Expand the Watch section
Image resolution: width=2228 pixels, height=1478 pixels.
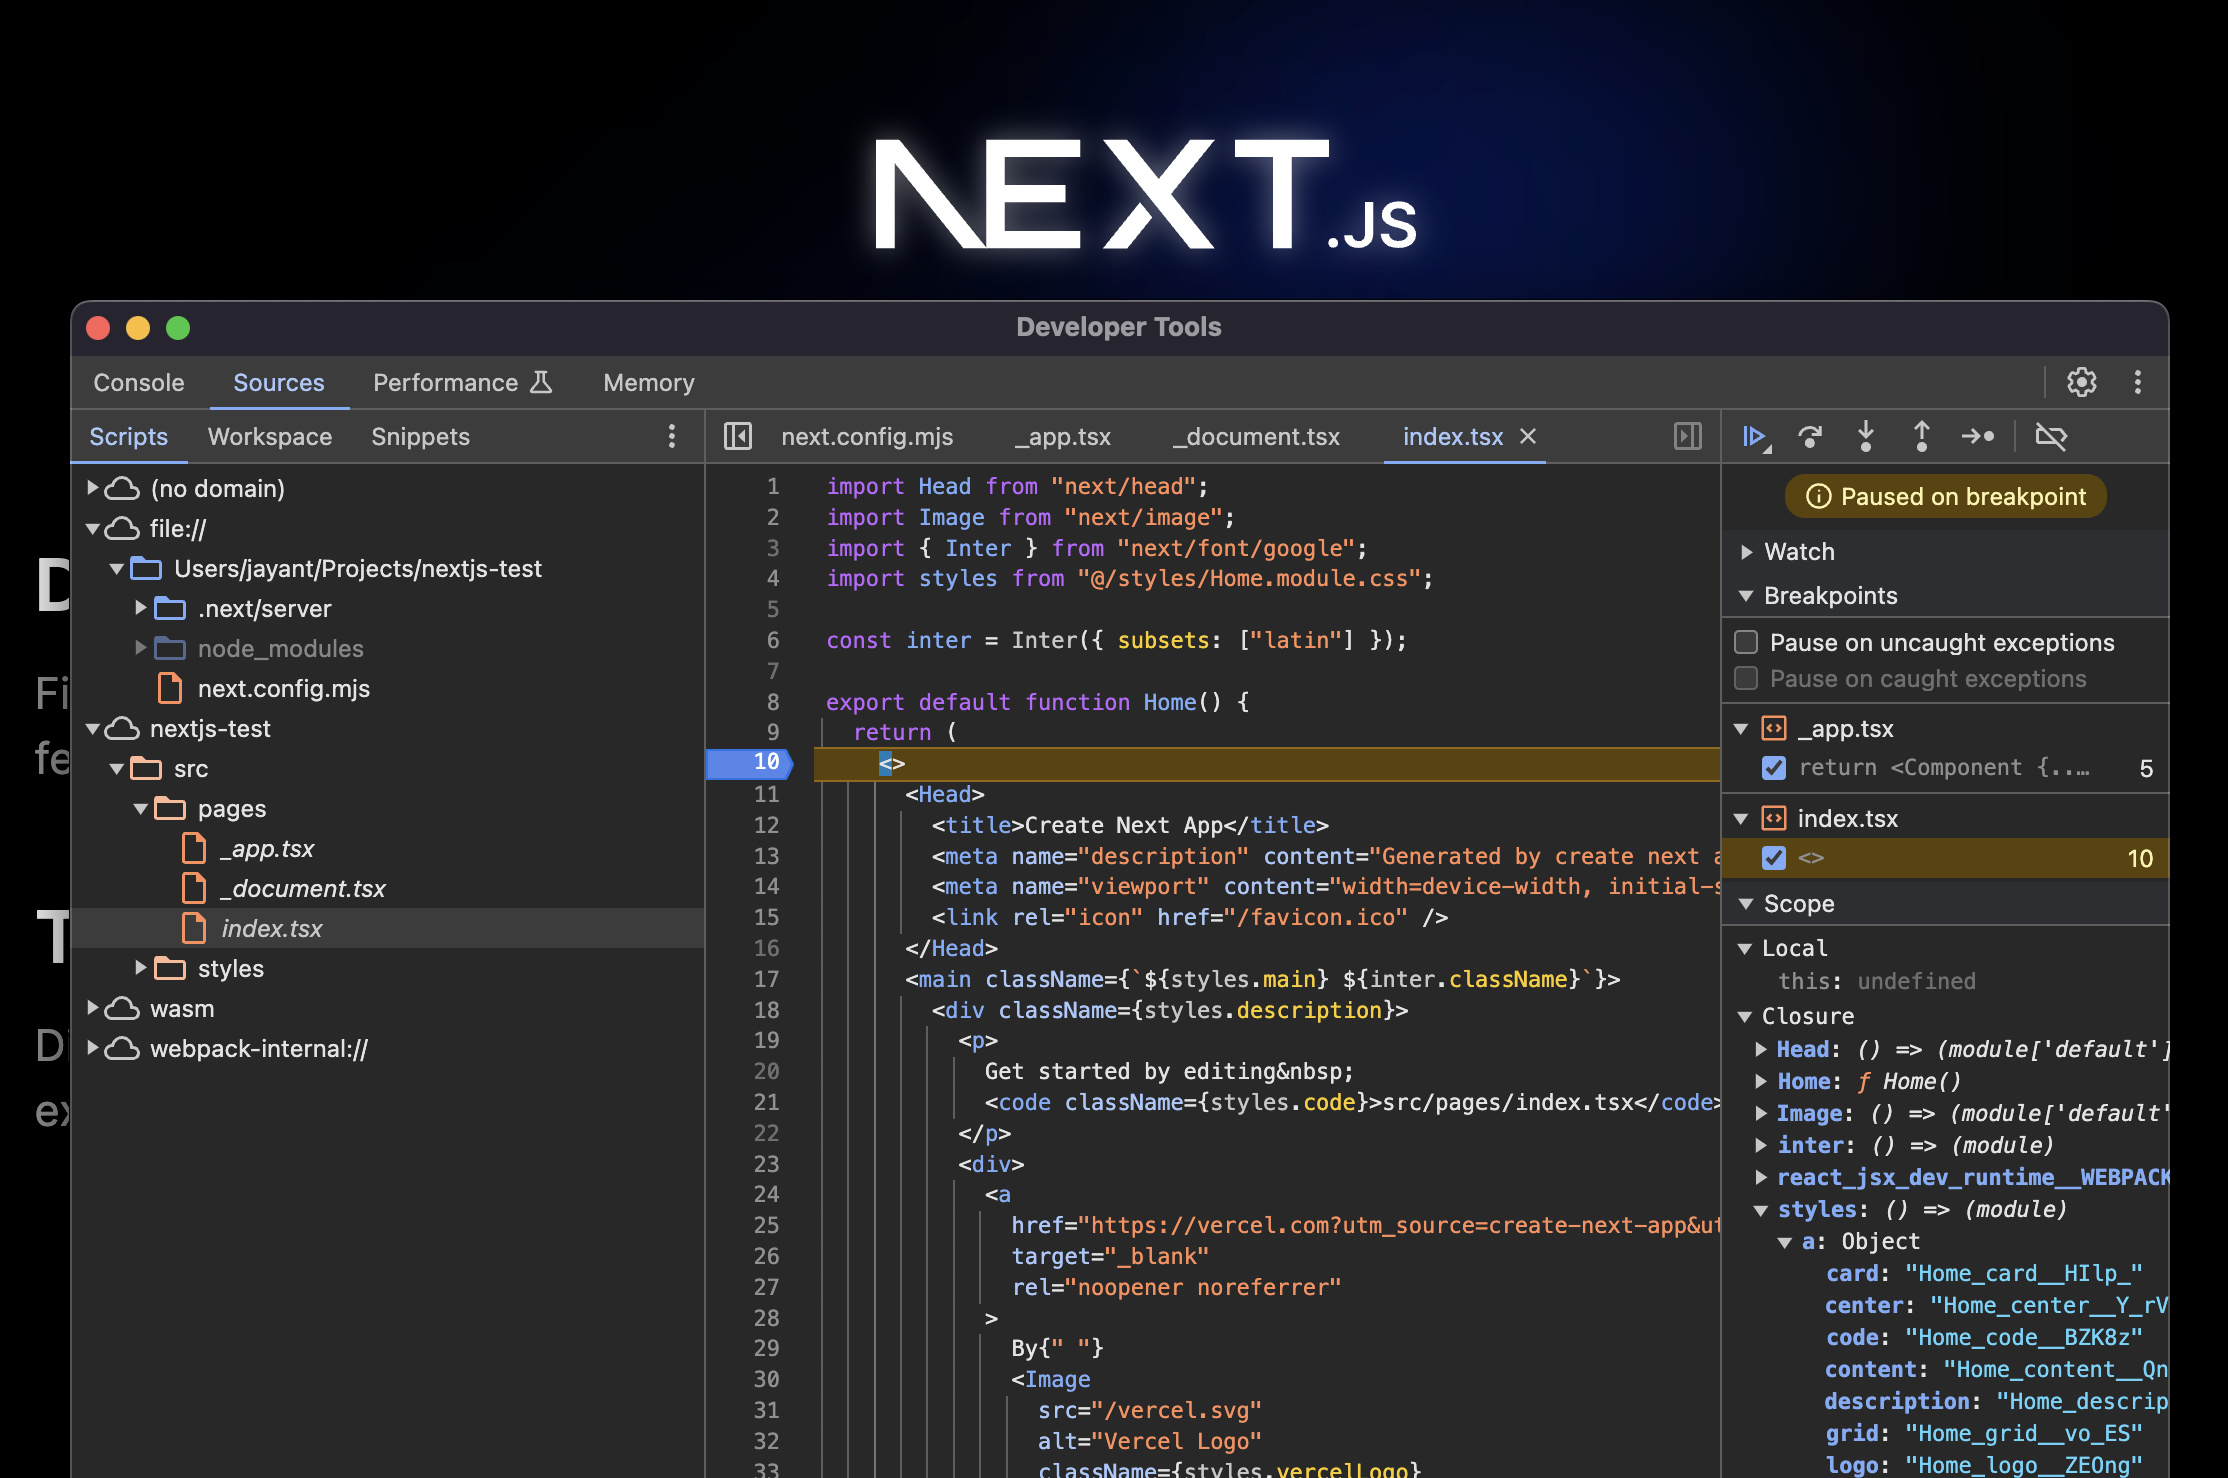[x=1747, y=552]
